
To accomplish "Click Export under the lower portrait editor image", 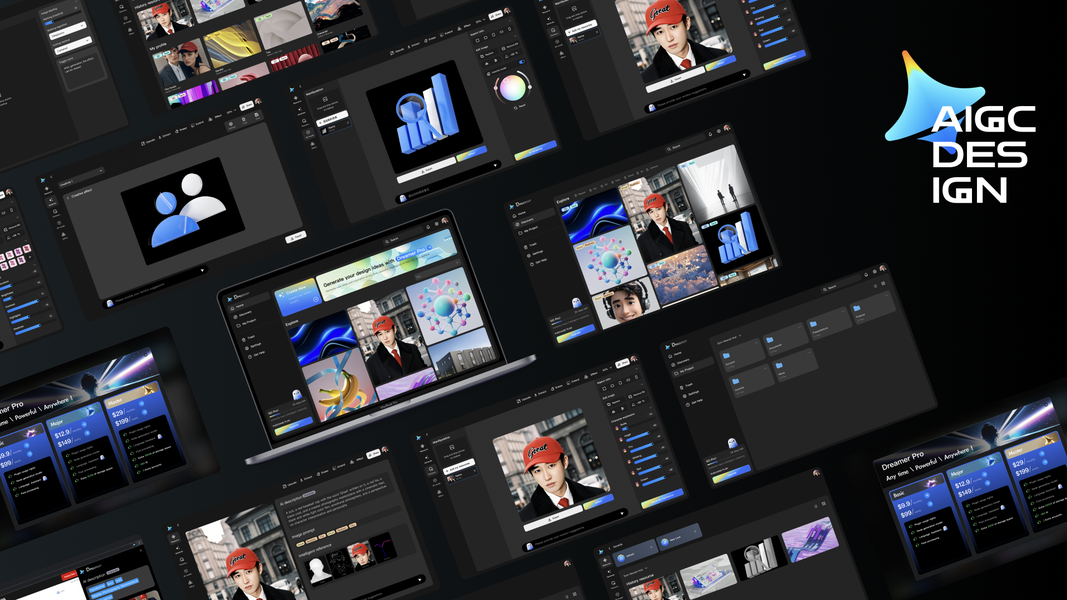I will tap(553, 518).
